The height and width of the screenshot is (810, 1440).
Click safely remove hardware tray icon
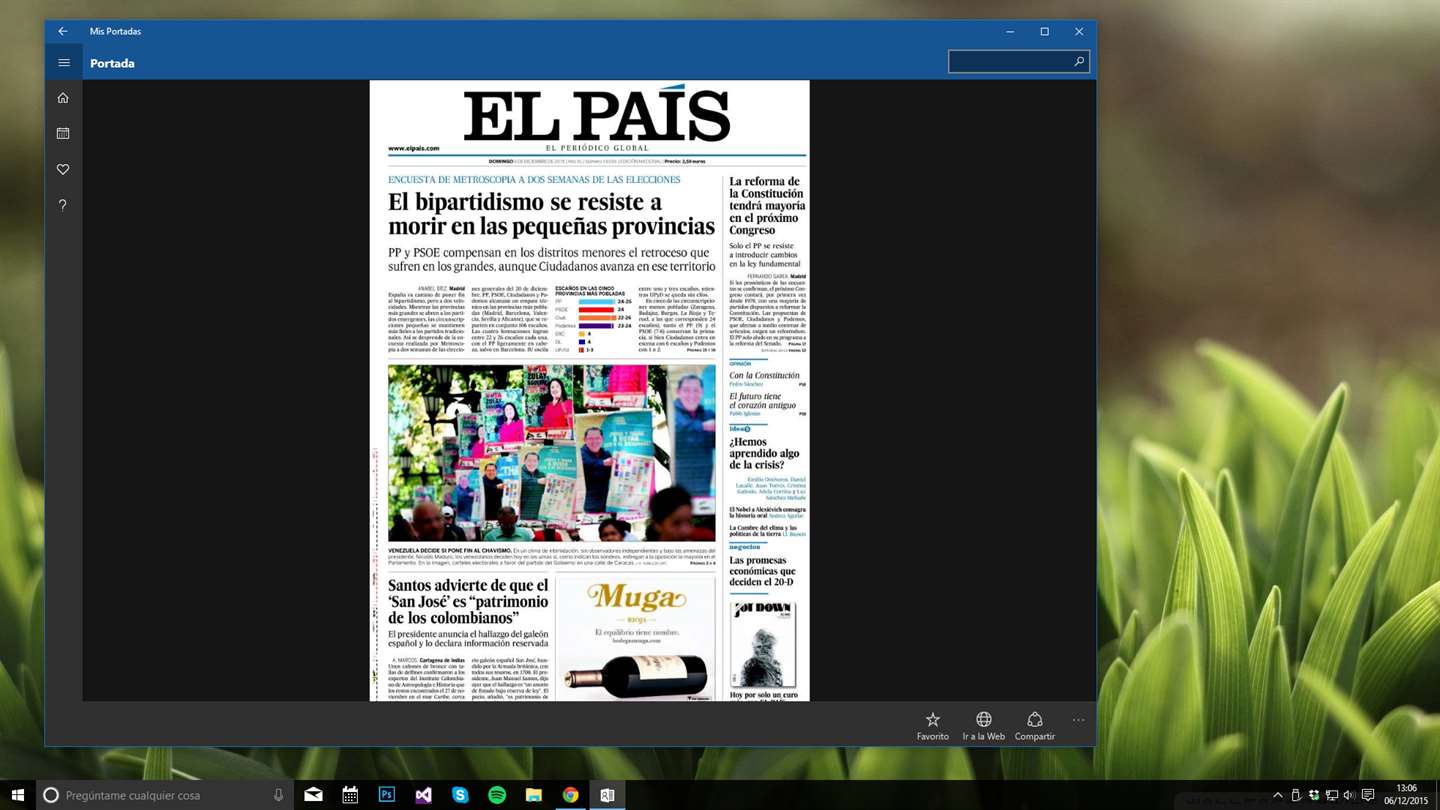pyautogui.click(x=1296, y=795)
